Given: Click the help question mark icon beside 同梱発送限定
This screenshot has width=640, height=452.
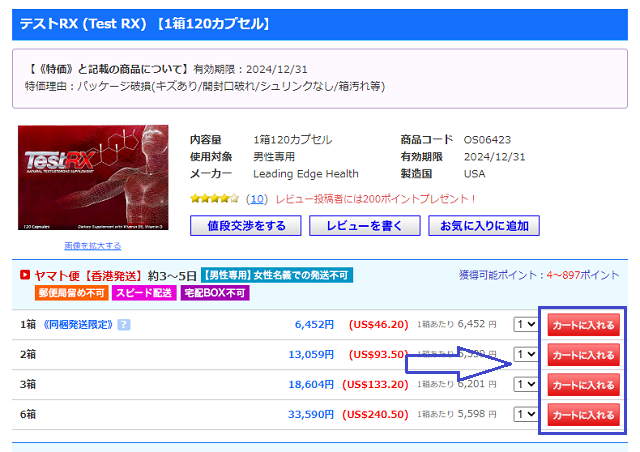Looking at the screenshot, I should tap(124, 325).
